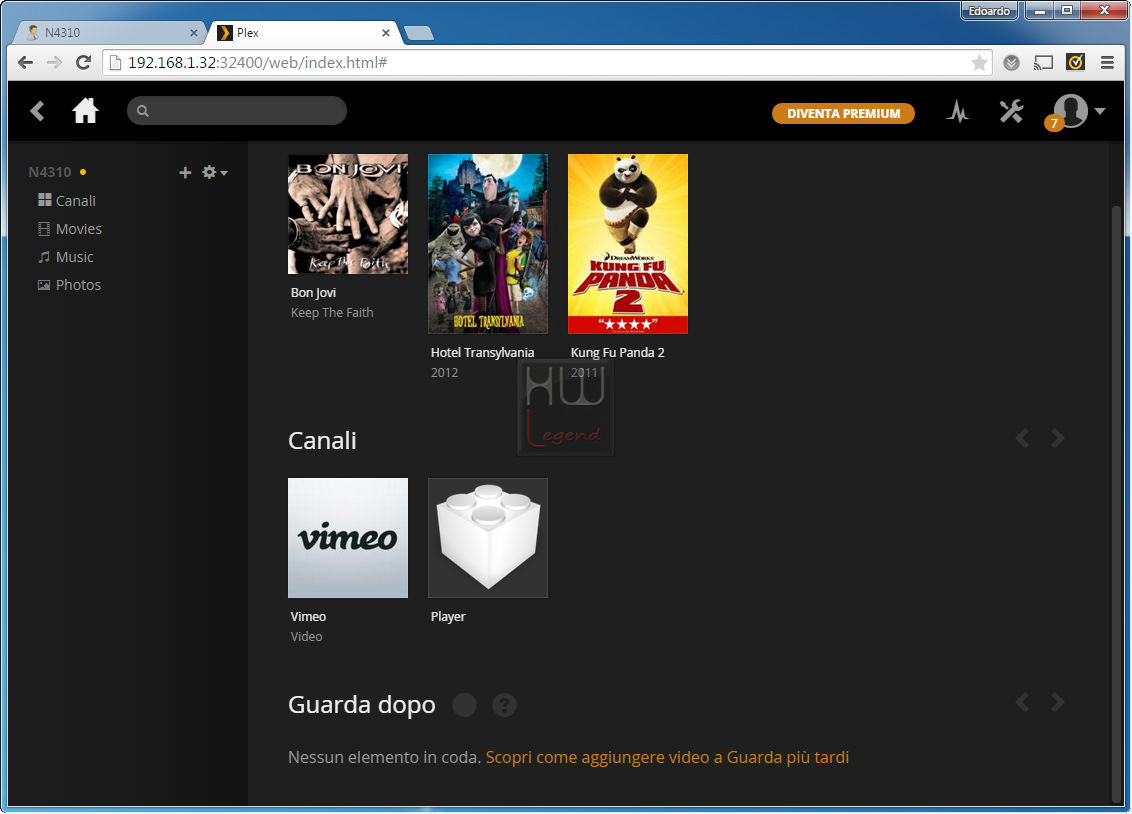Screen dimensions: 1132x814
Task: Open Hotel Transylvania movie poster
Action: (488, 244)
